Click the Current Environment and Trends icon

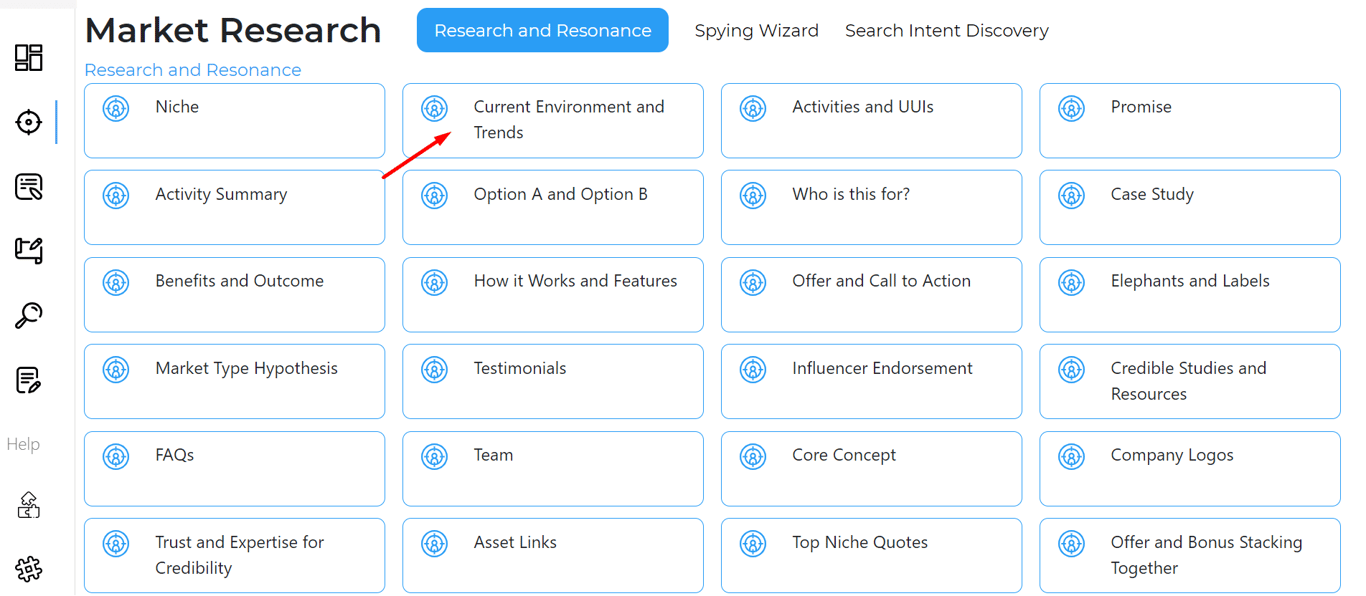tap(435, 108)
